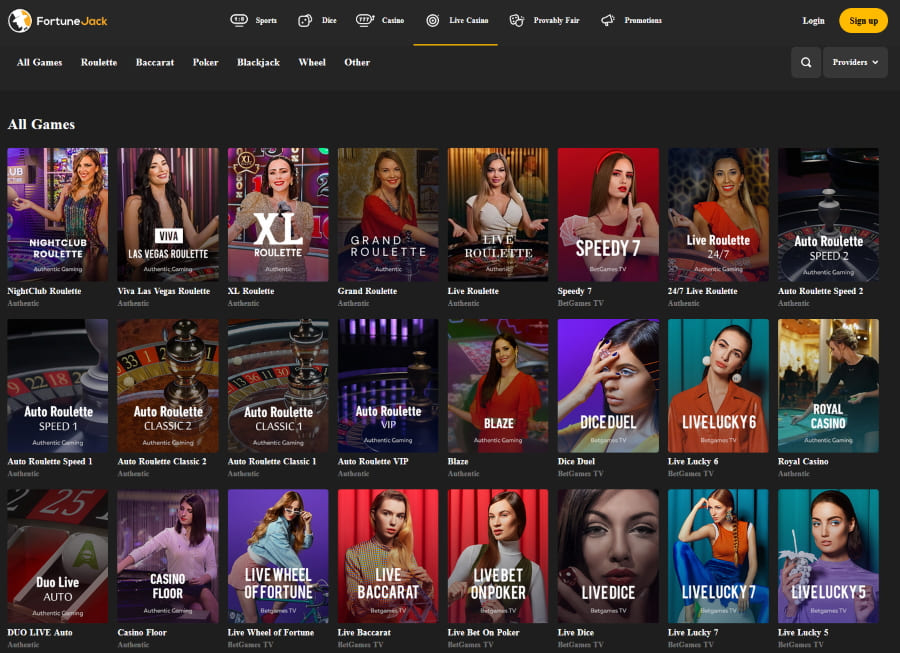Viewport: 900px width, 653px height.
Task: Open the Casino Floor game thumbnail
Action: [168, 556]
